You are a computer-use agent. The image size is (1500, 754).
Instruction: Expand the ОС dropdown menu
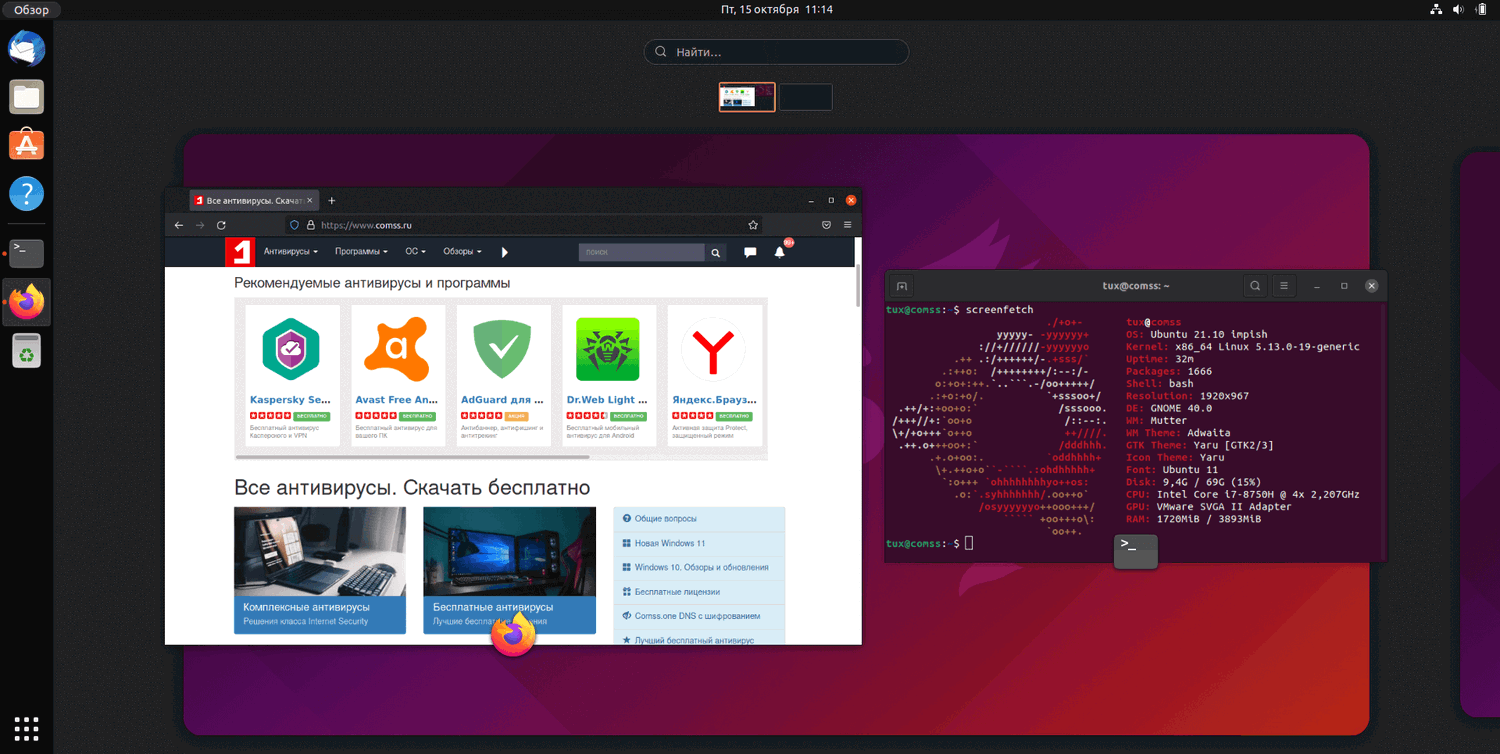tap(415, 252)
